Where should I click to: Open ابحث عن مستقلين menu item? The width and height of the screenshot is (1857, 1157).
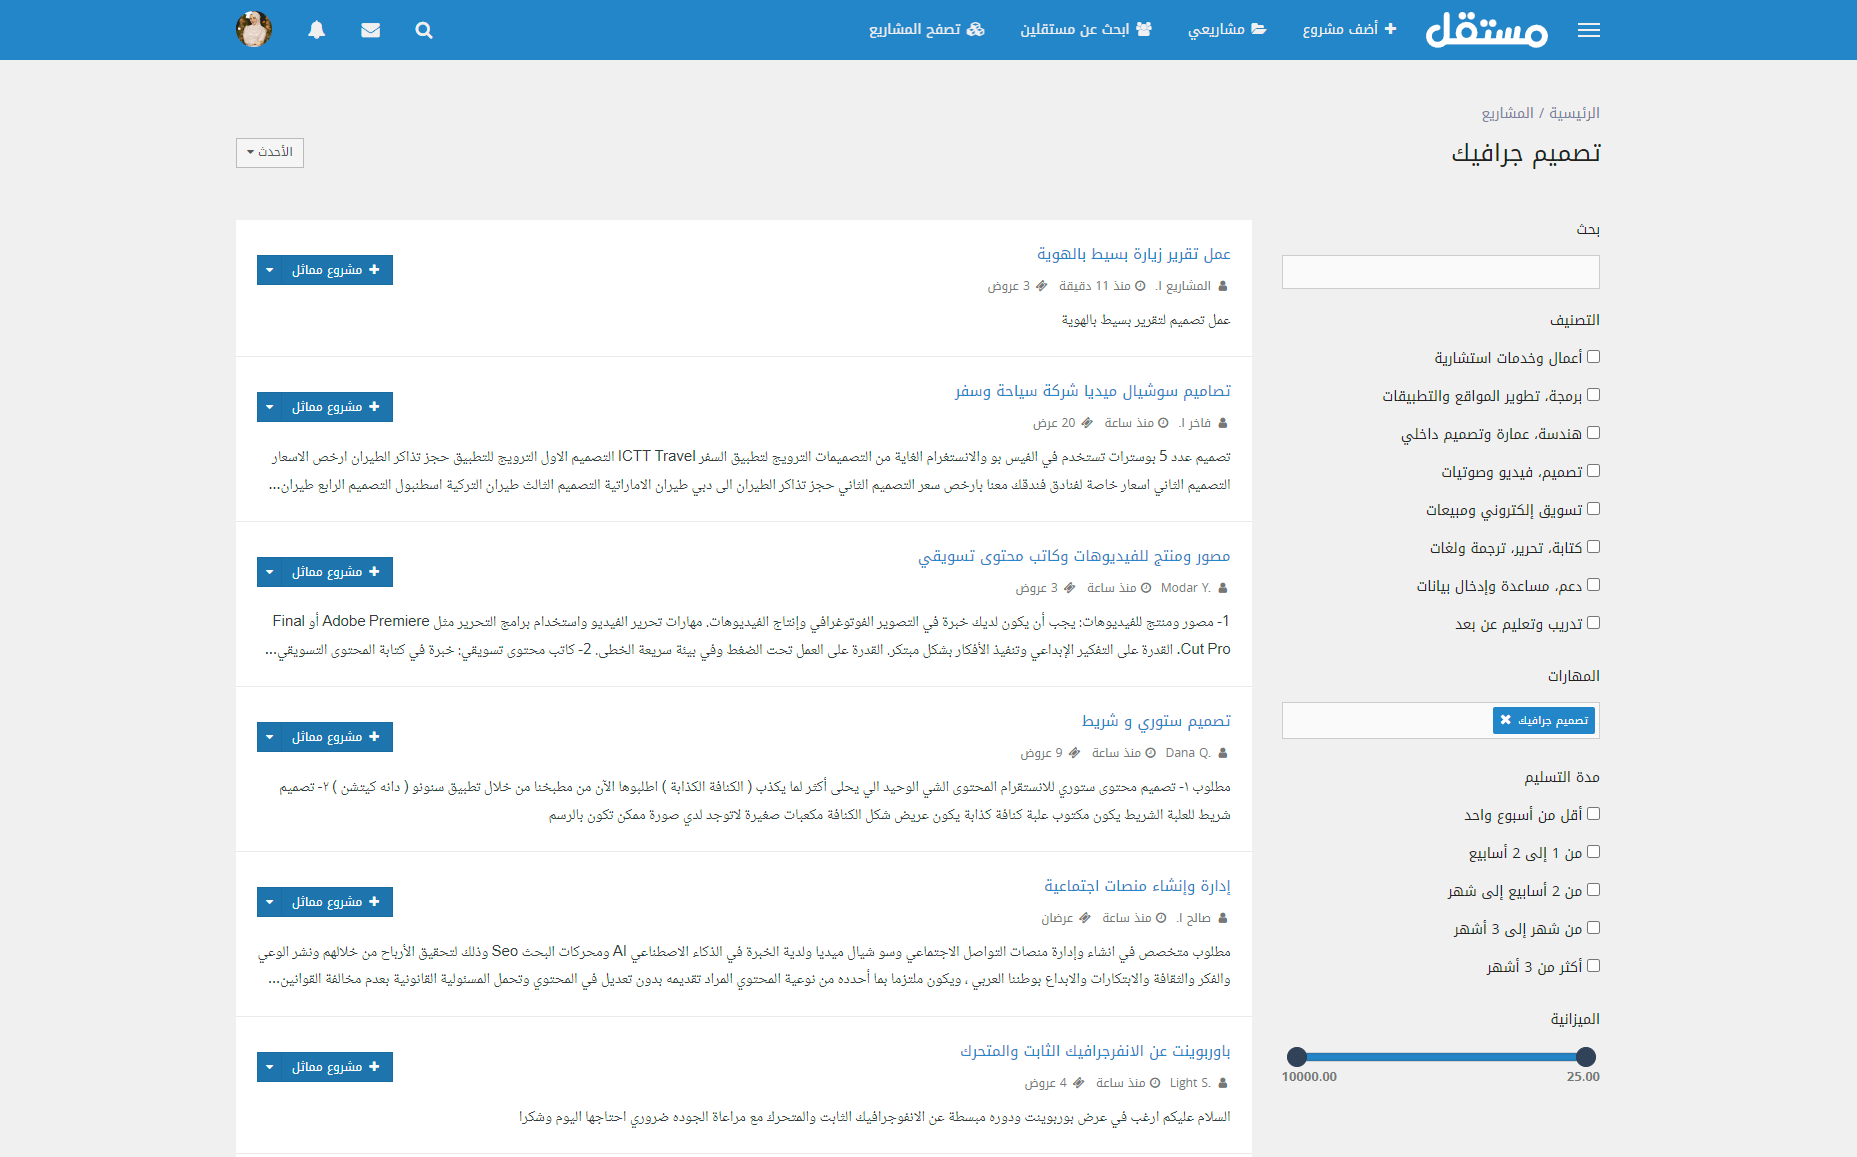(x=1086, y=29)
